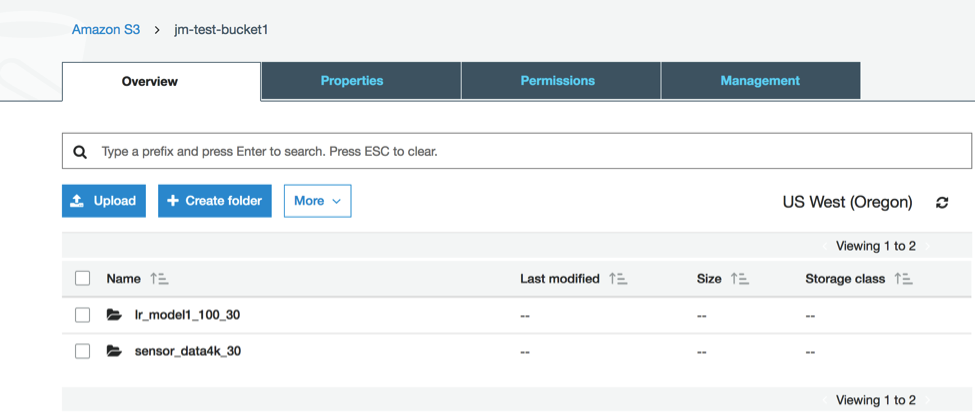The width and height of the screenshot is (975, 417).
Task: Toggle the select-all checkbox in the header
Action: tap(83, 279)
